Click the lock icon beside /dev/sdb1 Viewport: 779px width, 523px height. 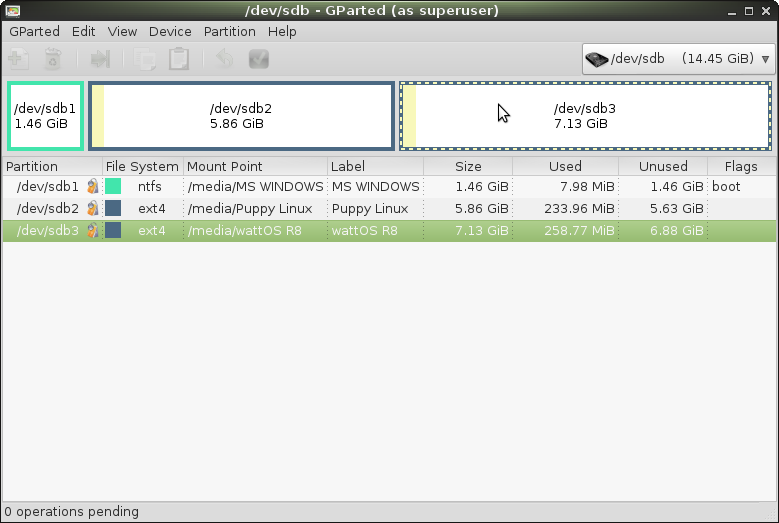92,187
